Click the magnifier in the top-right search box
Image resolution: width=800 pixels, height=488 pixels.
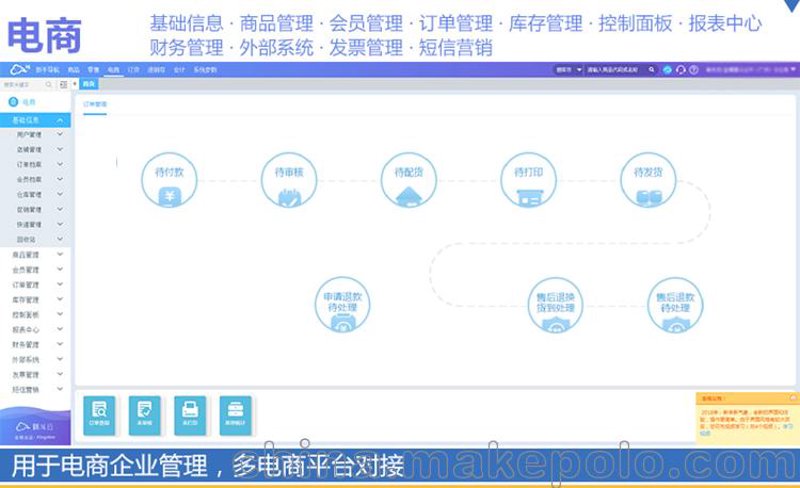(652, 69)
